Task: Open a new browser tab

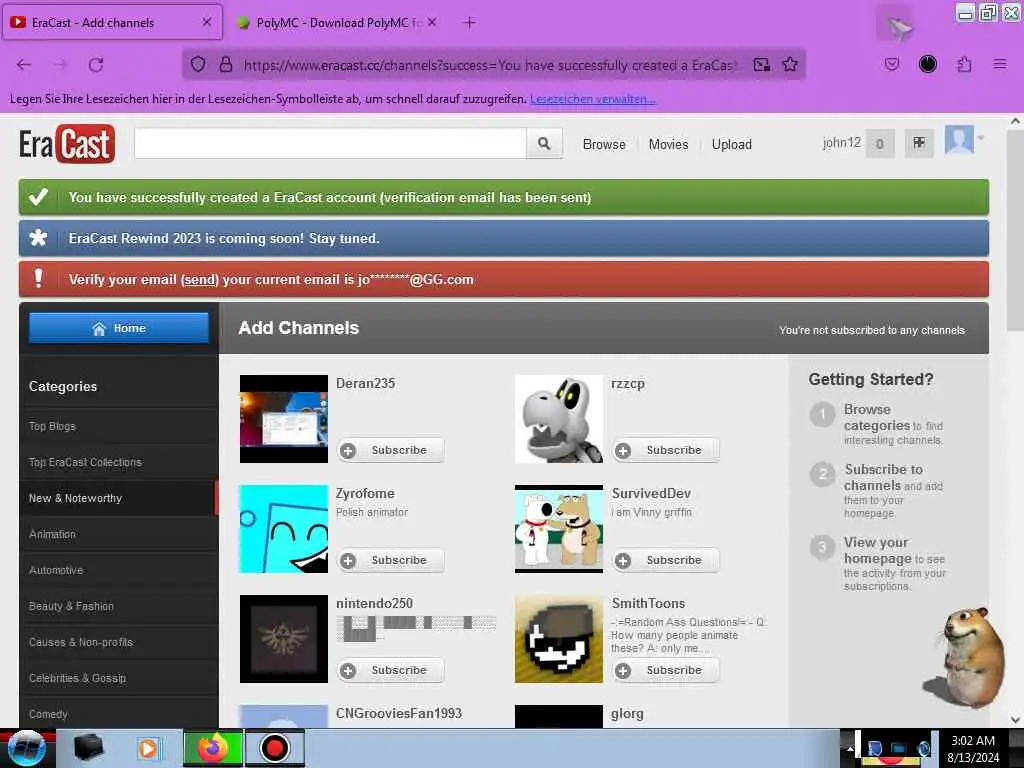Action: click(x=469, y=23)
